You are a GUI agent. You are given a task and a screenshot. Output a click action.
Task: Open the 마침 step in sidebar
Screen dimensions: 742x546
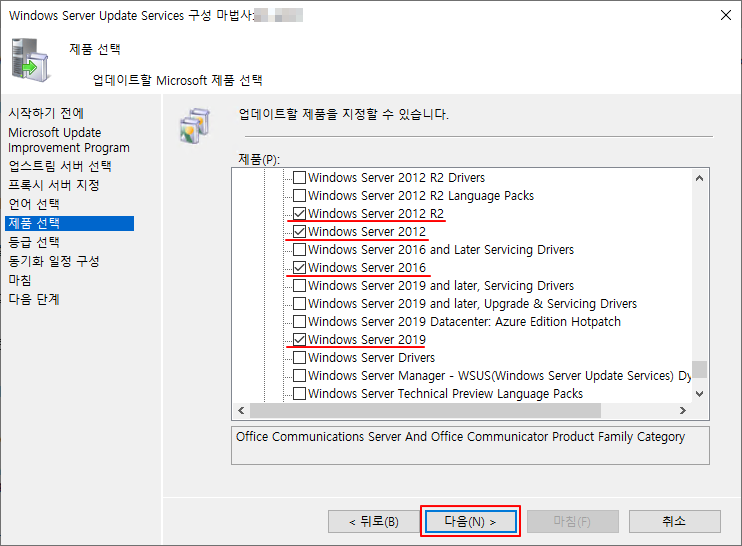(x=20, y=280)
